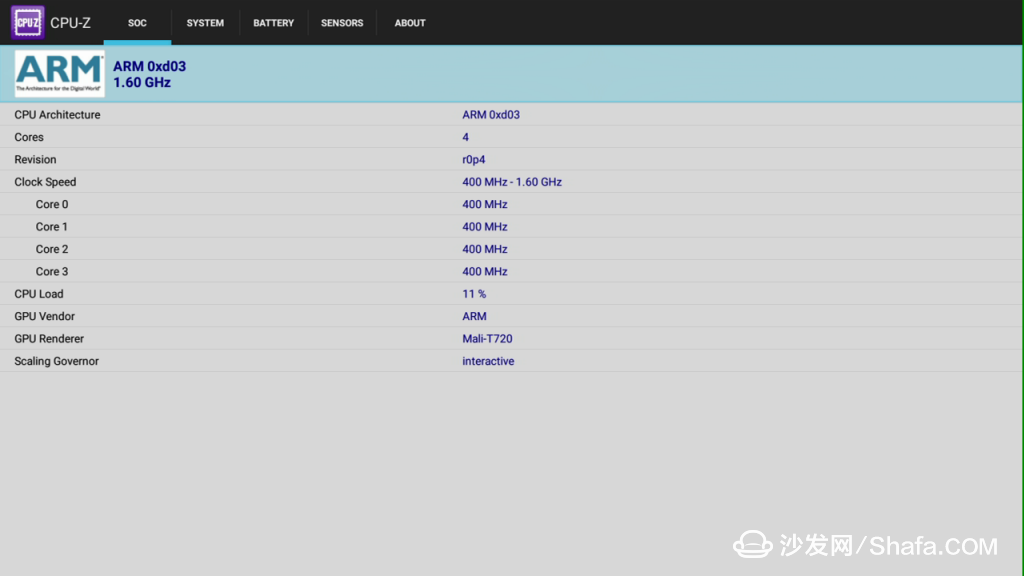Click the Cores label
1024x576 pixels.
tap(29, 137)
